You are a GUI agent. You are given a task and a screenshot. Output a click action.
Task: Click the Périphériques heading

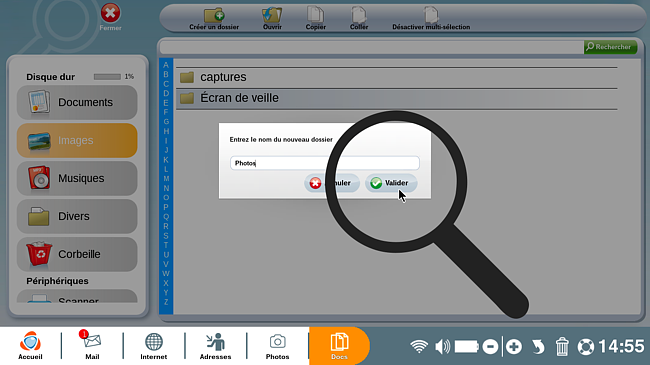[x=57, y=281]
